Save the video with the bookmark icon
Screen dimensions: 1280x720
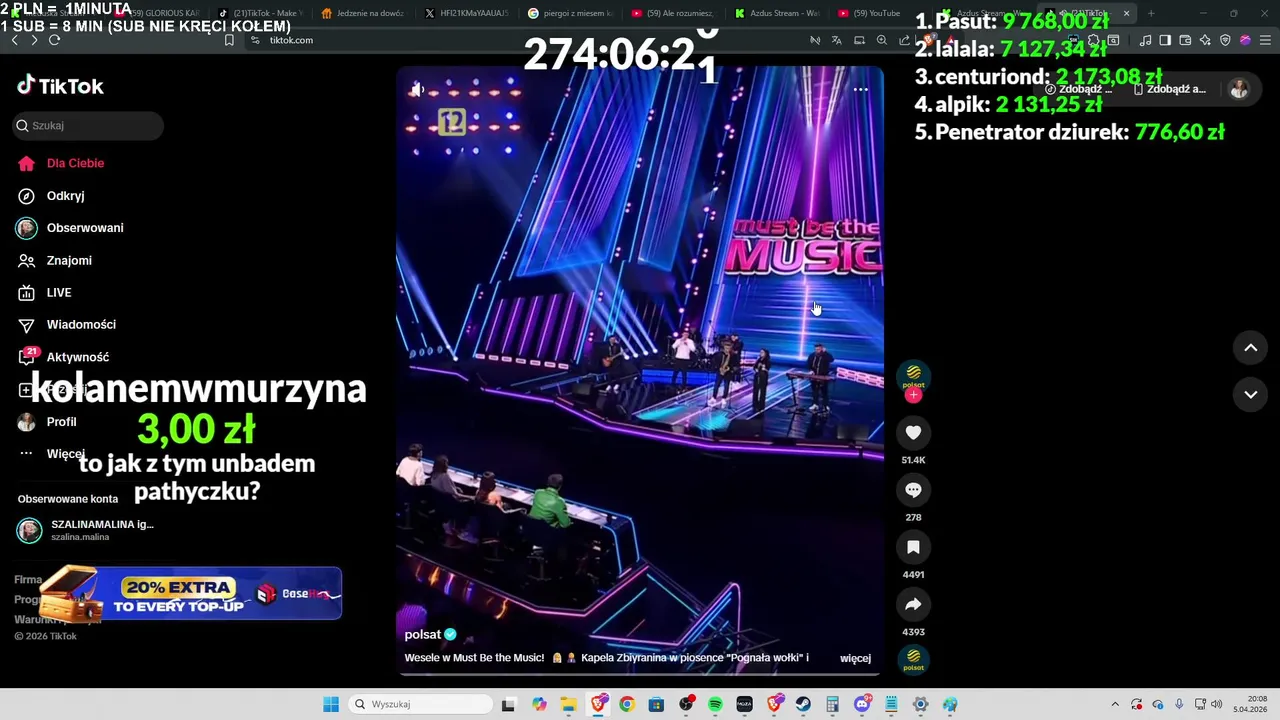click(x=913, y=547)
